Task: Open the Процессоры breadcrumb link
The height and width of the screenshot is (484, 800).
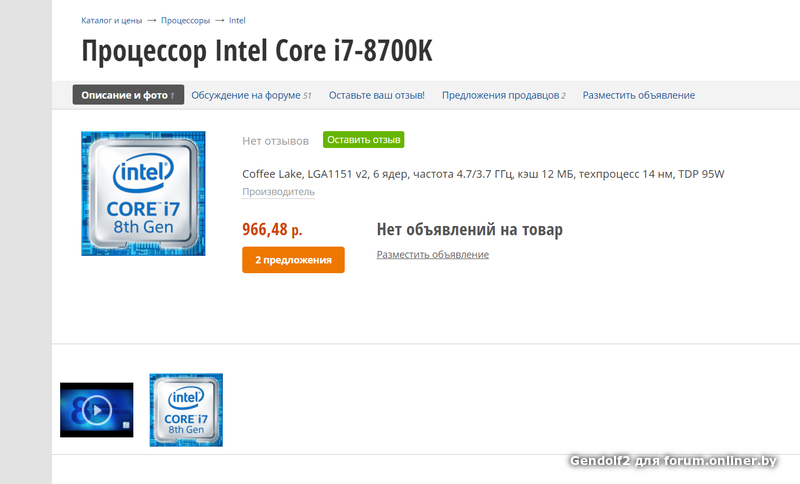Action: point(185,20)
